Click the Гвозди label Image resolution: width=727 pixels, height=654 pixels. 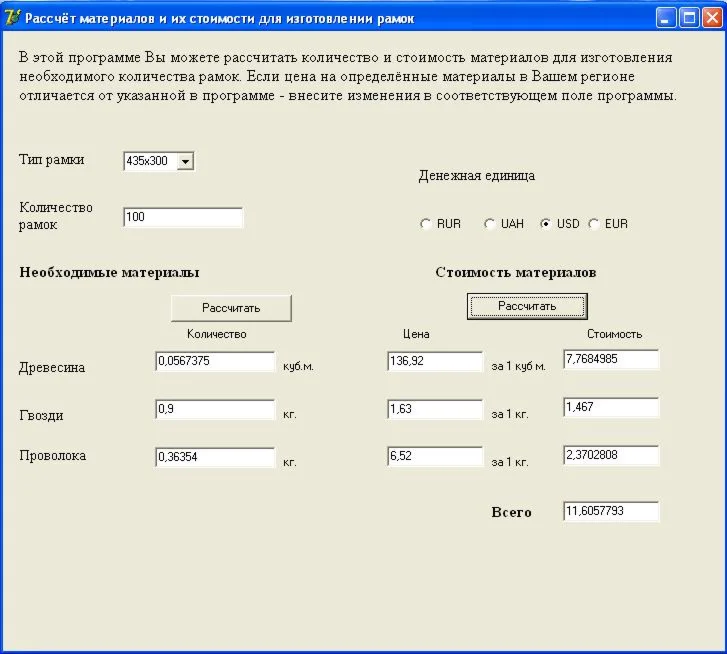(x=41, y=415)
